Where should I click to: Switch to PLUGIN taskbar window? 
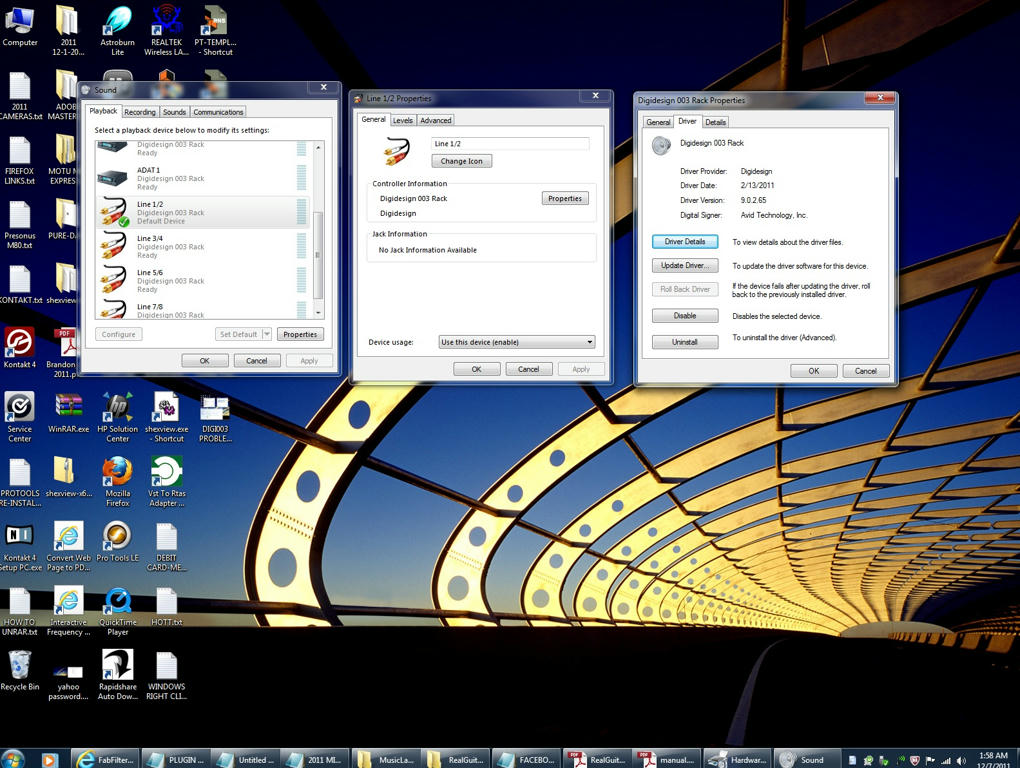coord(176,760)
